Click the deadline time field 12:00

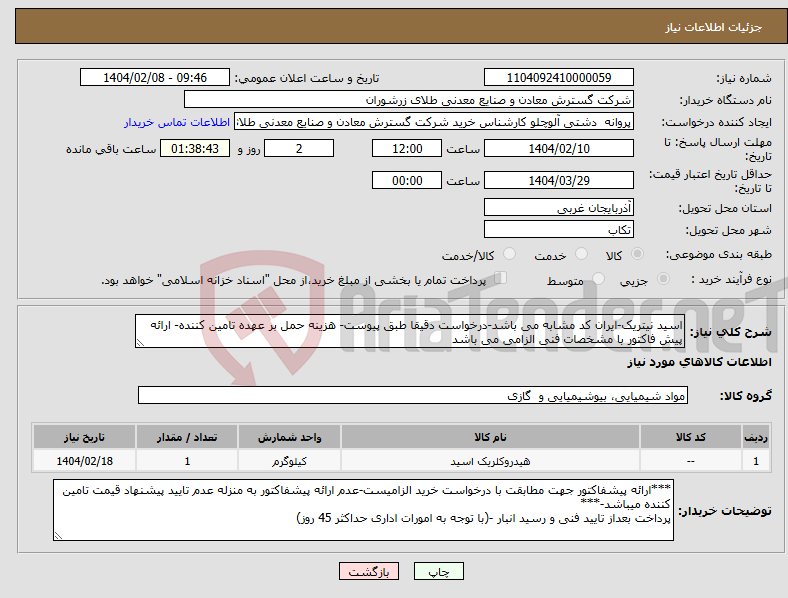407,148
